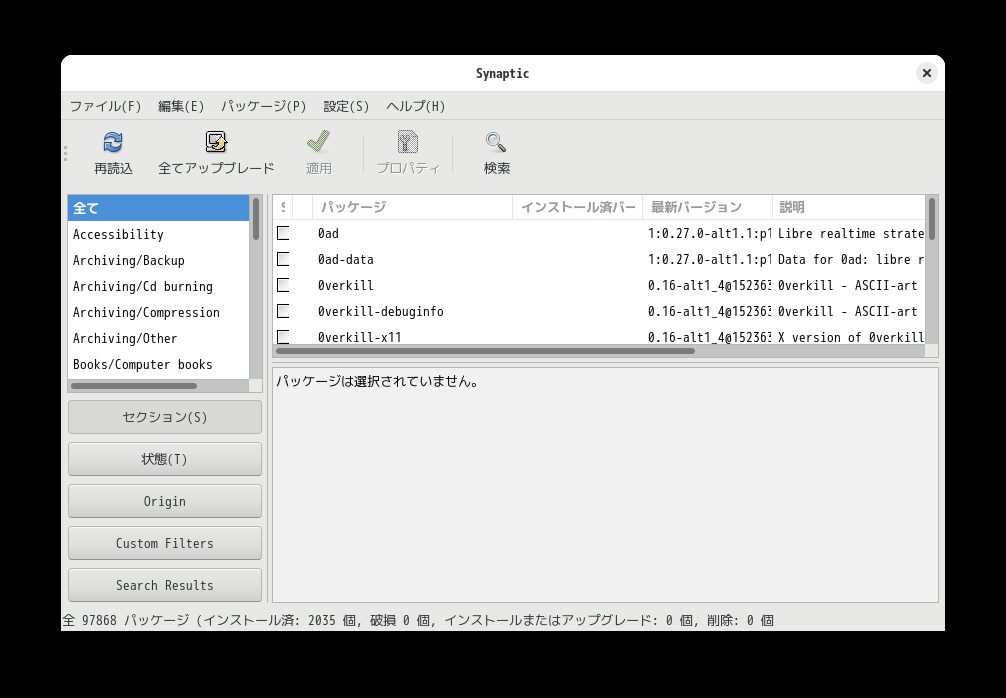Click description 'Data for 0ad: libre r'
This screenshot has height=698, width=1006.
[x=851, y=260]
